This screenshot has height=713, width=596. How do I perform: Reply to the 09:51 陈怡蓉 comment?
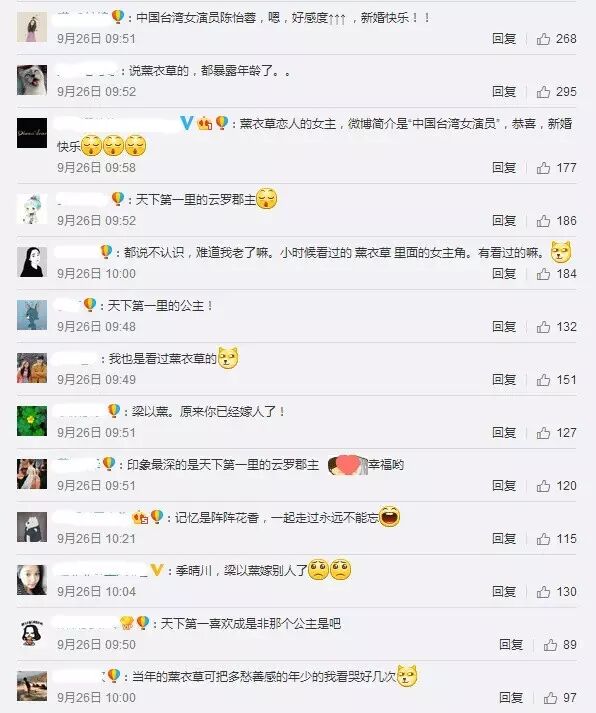504,39
